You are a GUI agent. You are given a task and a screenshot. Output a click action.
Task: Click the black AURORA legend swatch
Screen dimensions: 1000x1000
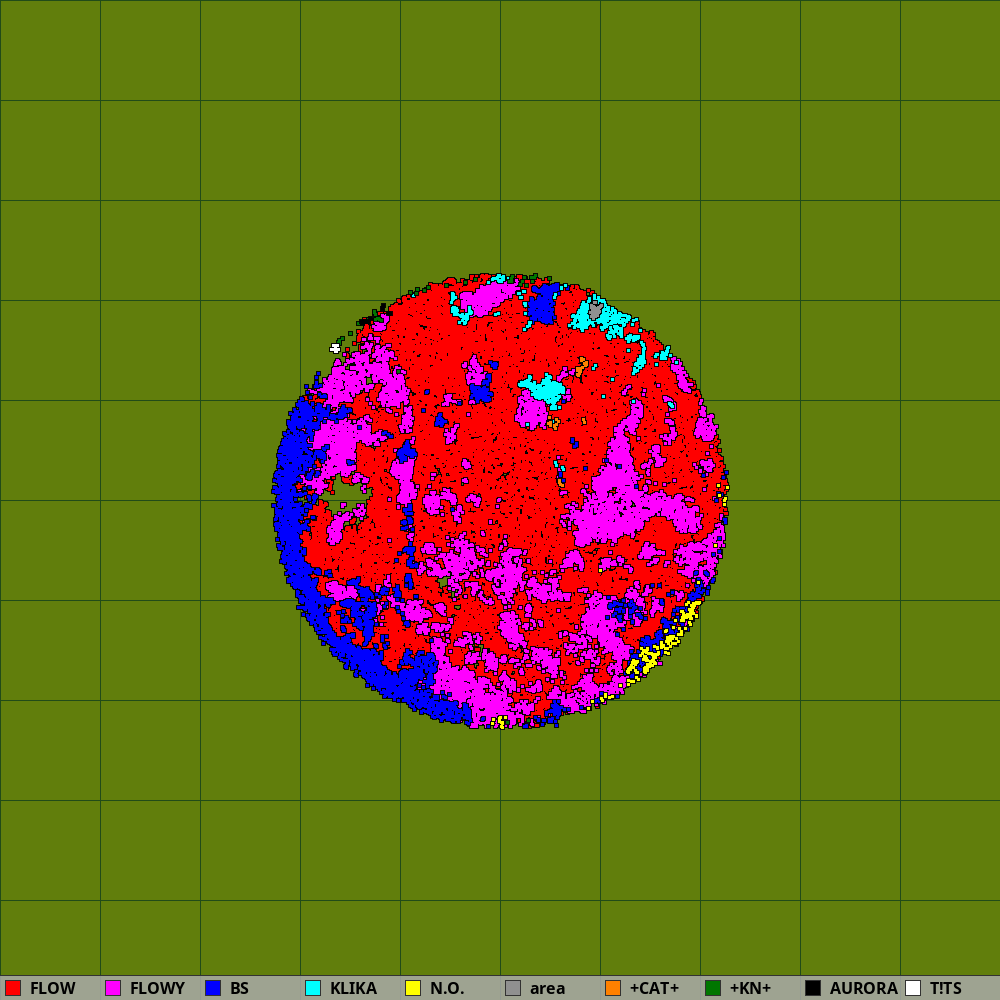pos(813,988)
